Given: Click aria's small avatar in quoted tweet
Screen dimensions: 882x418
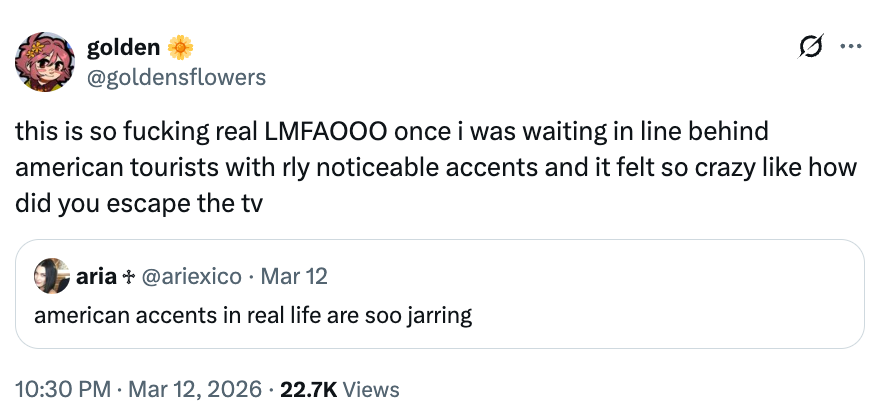Looking at the screenshot, I should coord(51,276).
